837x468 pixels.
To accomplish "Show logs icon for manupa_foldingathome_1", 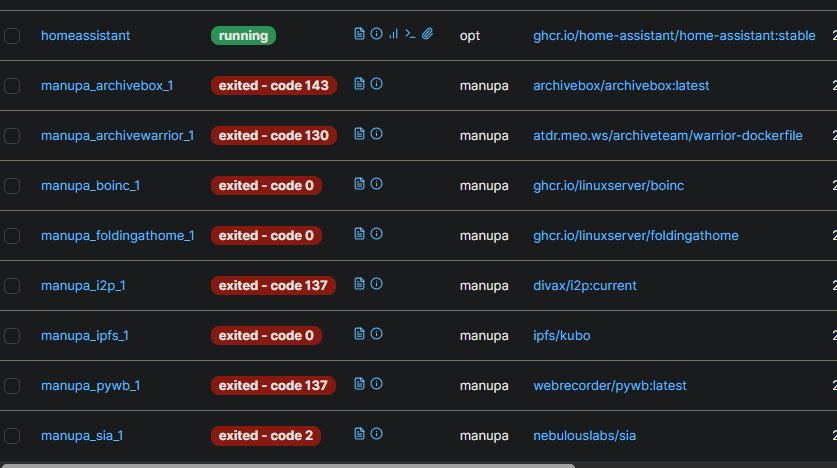I will coord(359,234).
